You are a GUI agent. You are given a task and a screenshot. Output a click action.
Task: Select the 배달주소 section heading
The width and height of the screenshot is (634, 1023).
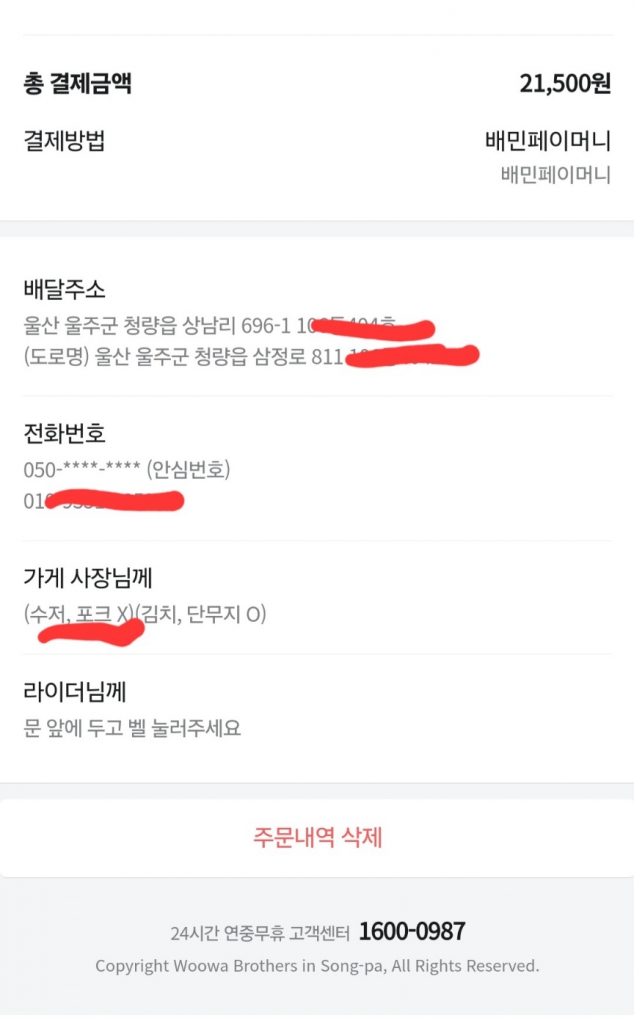click(x=64, y=289)
